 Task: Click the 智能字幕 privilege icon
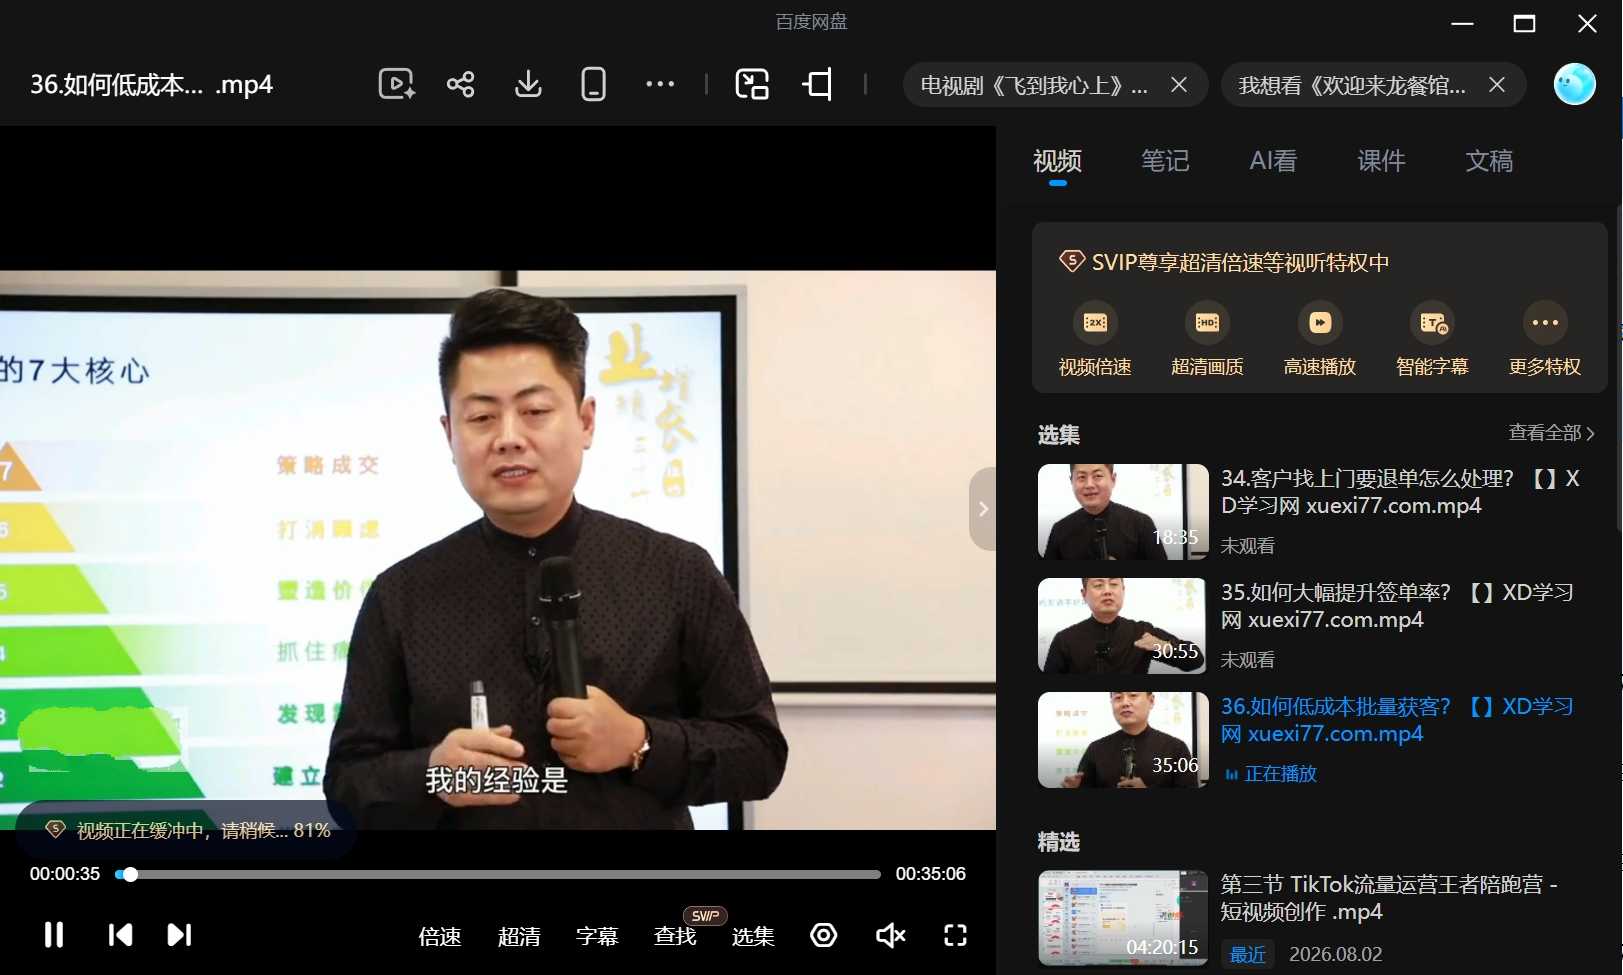pos(1432,323)
